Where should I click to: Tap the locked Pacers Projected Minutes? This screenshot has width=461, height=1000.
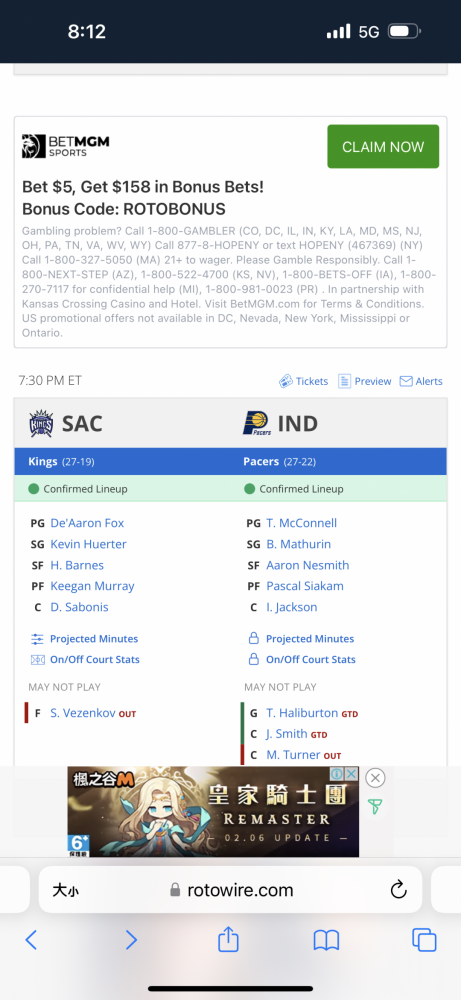(x=300, y=638)
